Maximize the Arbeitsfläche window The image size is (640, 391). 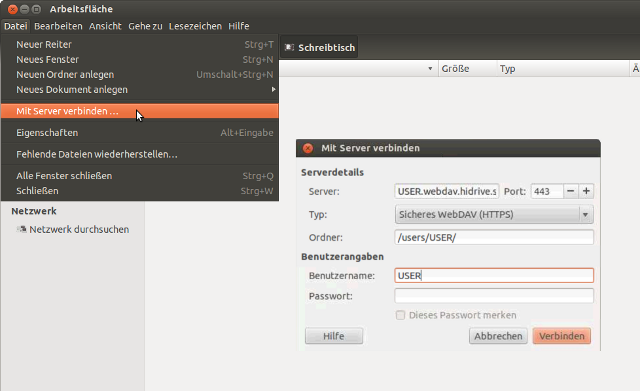click(36, 9)
